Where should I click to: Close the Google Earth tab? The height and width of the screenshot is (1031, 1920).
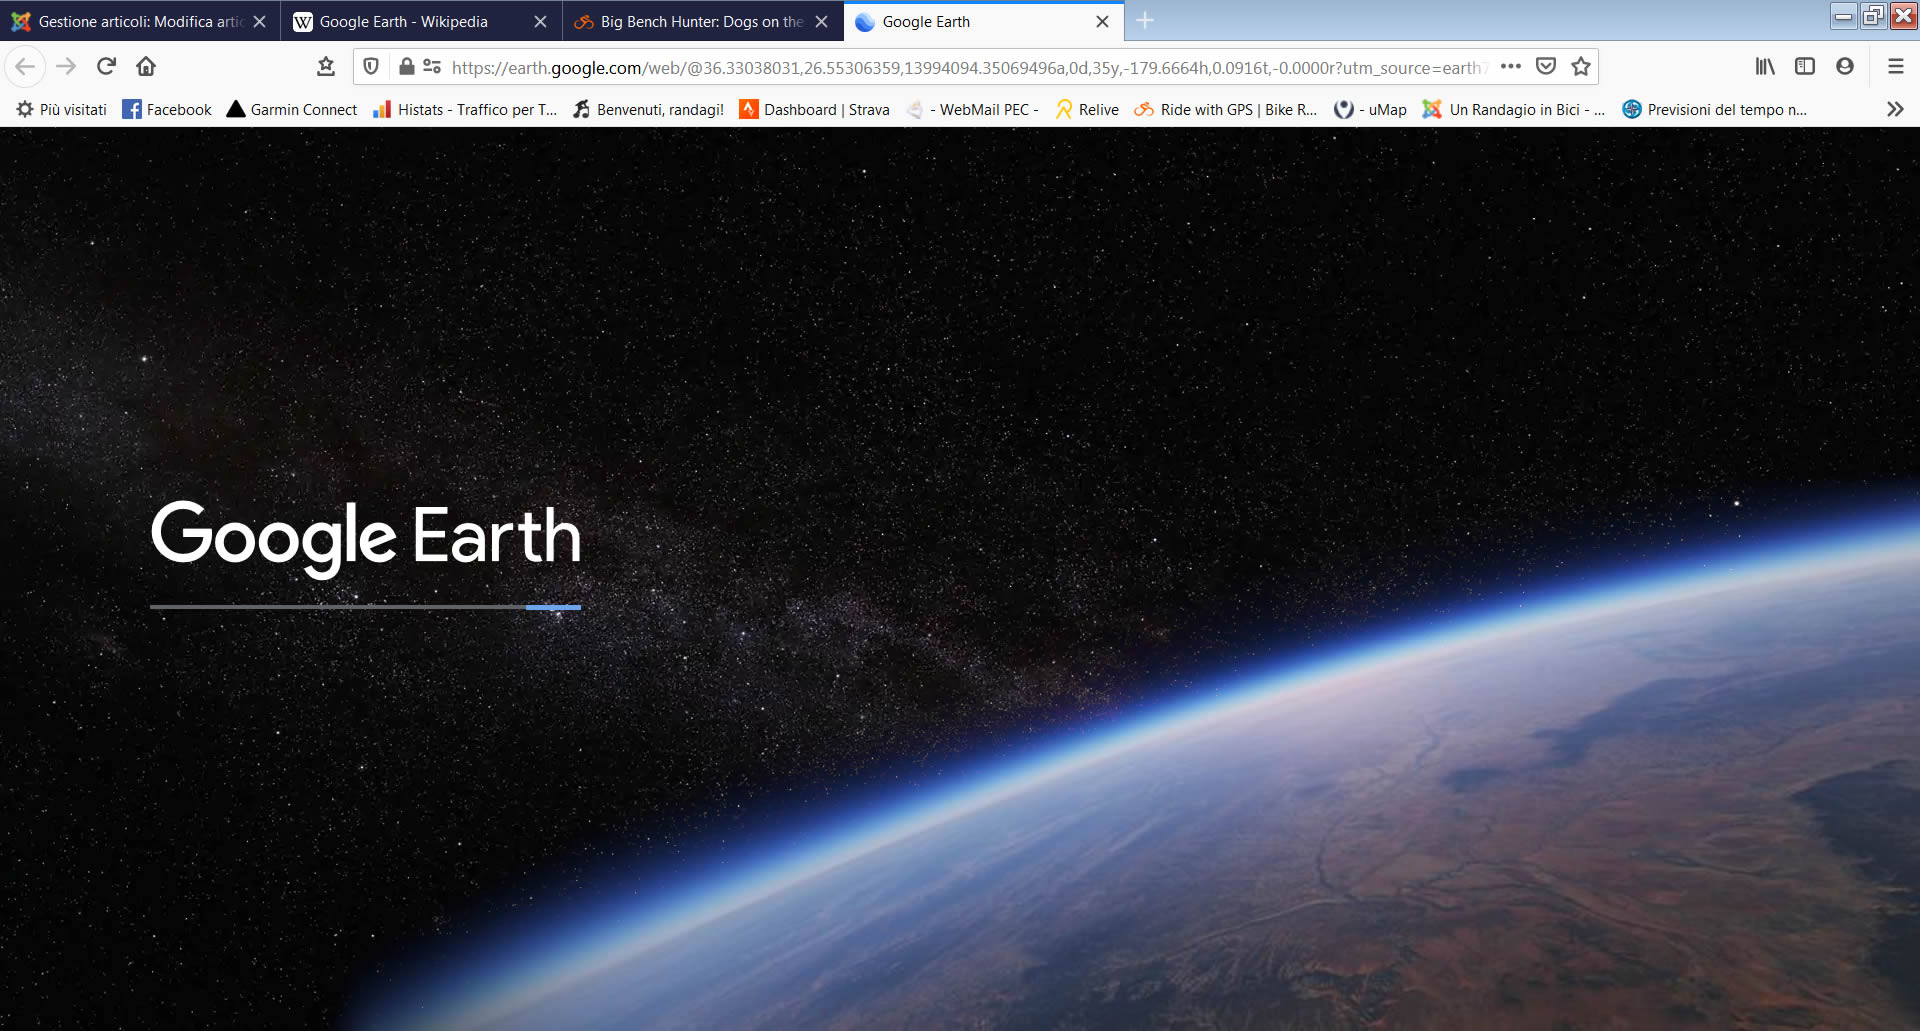(x=1102, y=21)
